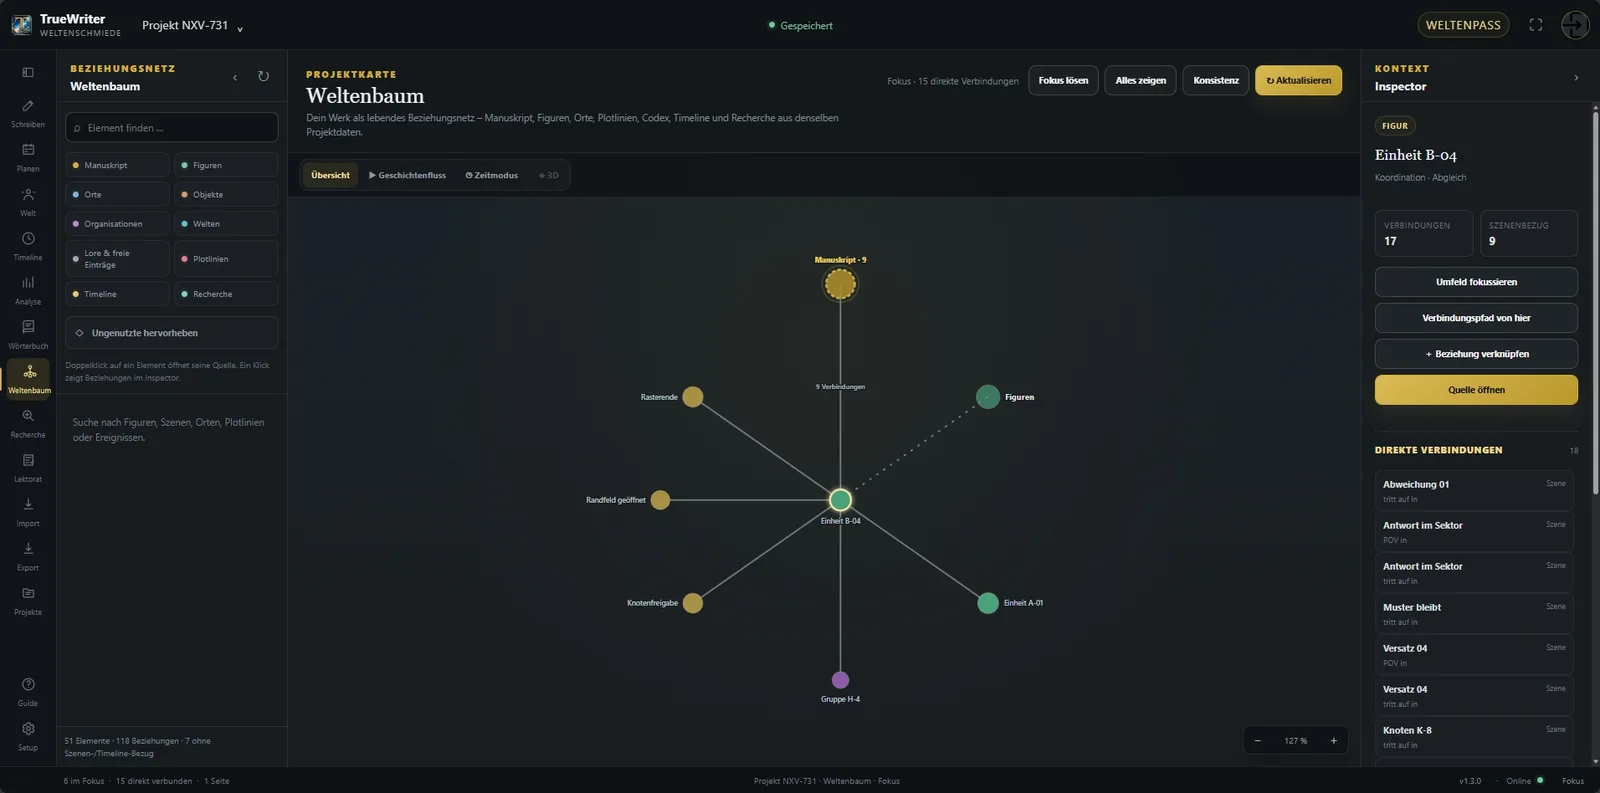Open Setup settings
The image size is (1600, 793).
(x=28, y=736)
